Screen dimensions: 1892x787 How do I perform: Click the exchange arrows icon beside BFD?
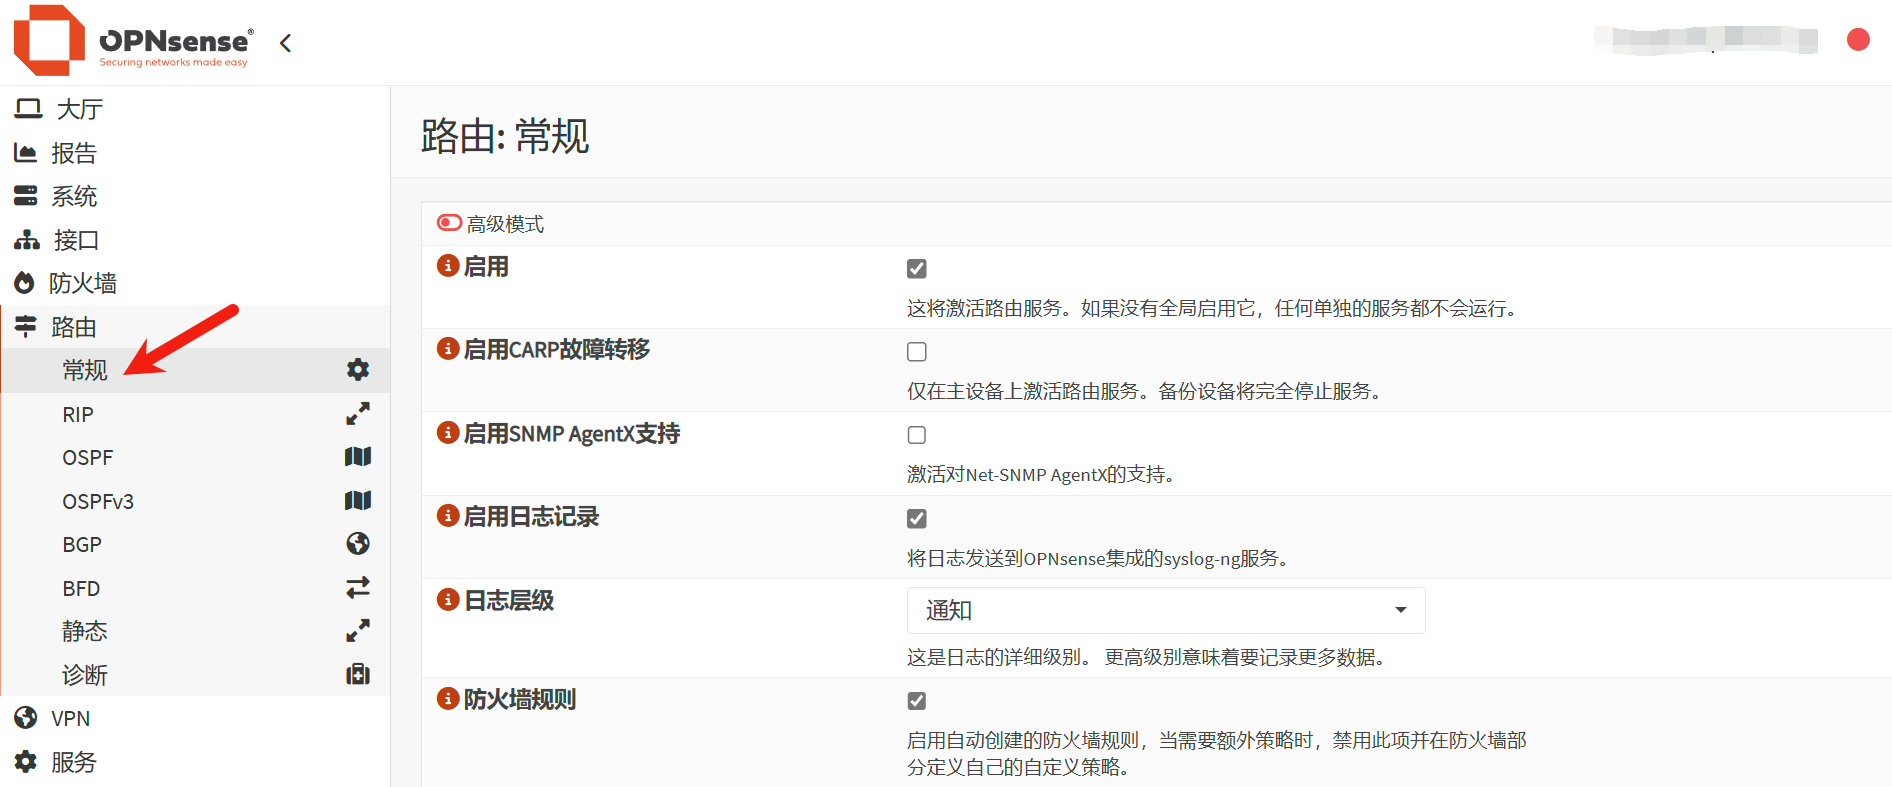point(357,588)
